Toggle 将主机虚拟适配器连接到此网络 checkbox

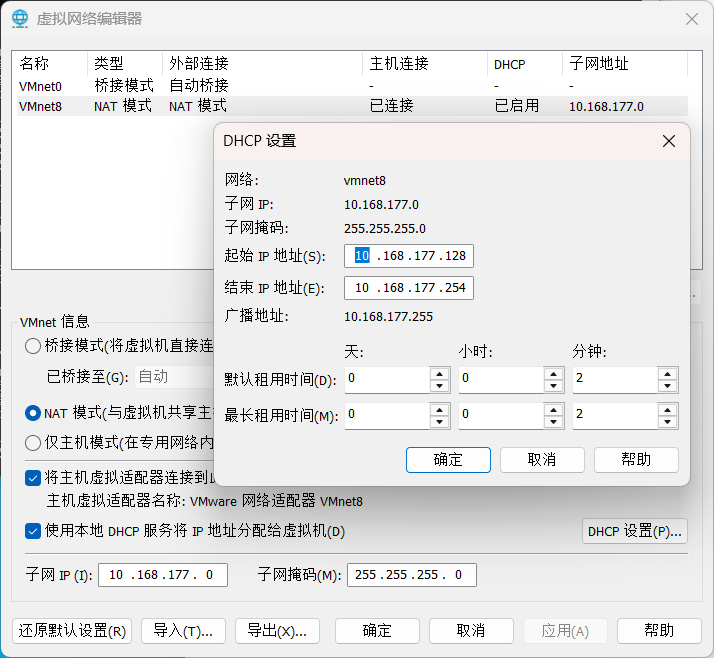point(33,478)
